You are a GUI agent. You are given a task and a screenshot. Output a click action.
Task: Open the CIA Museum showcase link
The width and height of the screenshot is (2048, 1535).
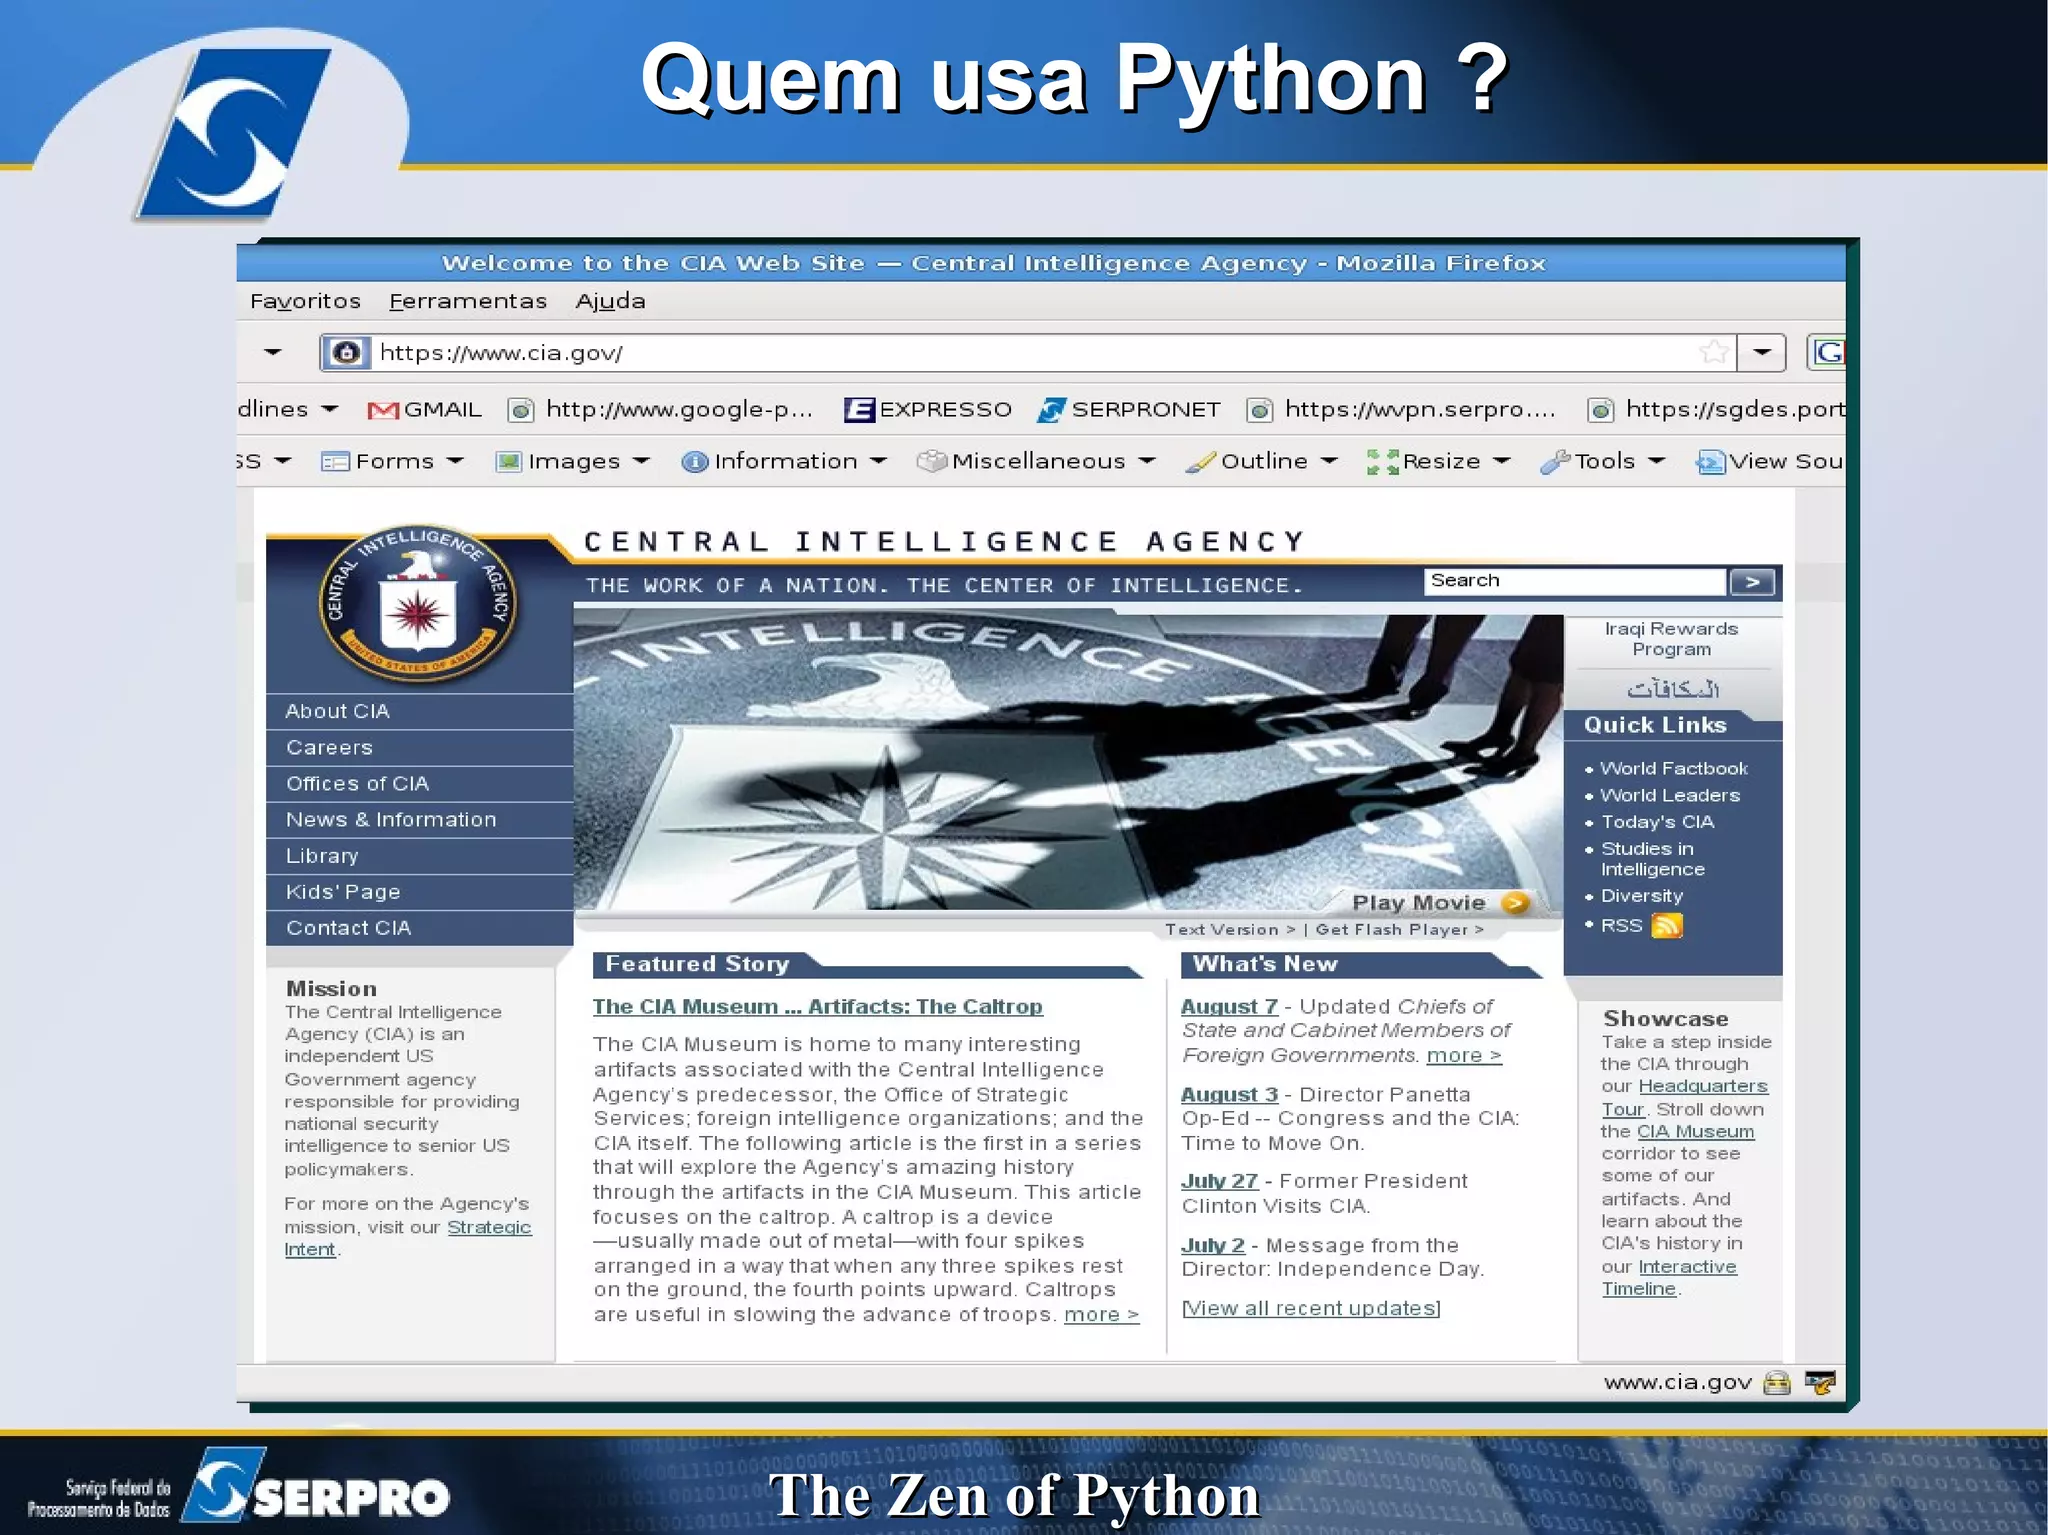pos(1695,1132)
